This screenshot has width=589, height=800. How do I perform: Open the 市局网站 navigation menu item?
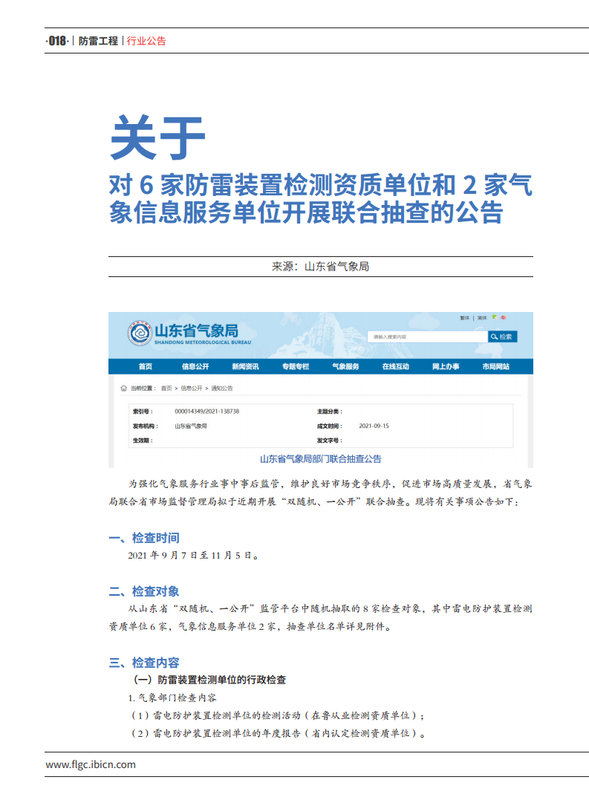pos(496,366)
